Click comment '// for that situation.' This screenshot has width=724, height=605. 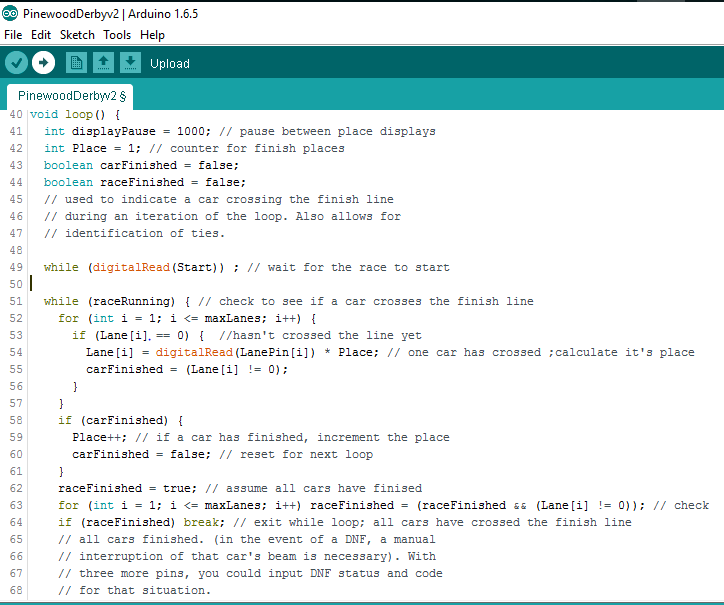pos(134,590)
